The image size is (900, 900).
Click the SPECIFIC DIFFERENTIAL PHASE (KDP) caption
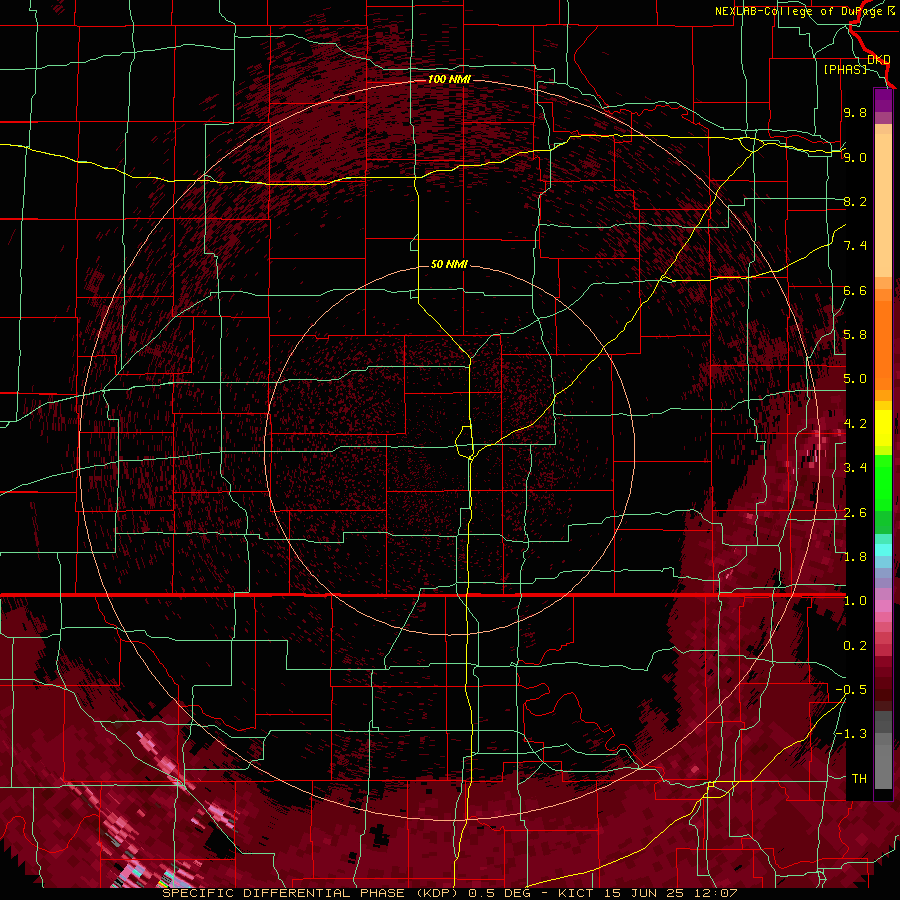pos(308,893)
